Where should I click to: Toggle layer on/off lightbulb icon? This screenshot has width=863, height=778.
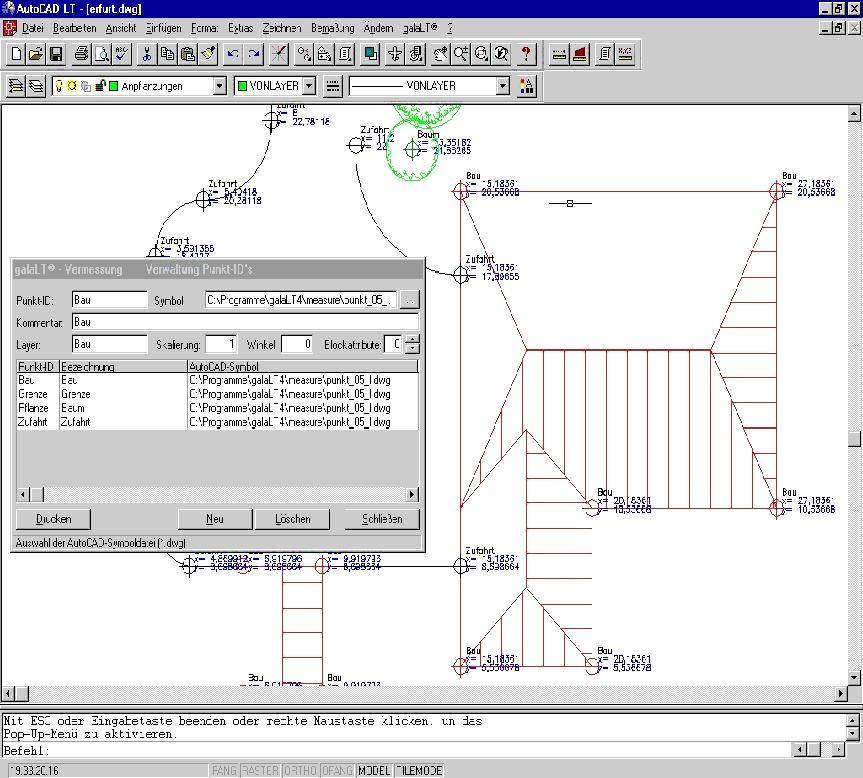click(x=59, y=86)
